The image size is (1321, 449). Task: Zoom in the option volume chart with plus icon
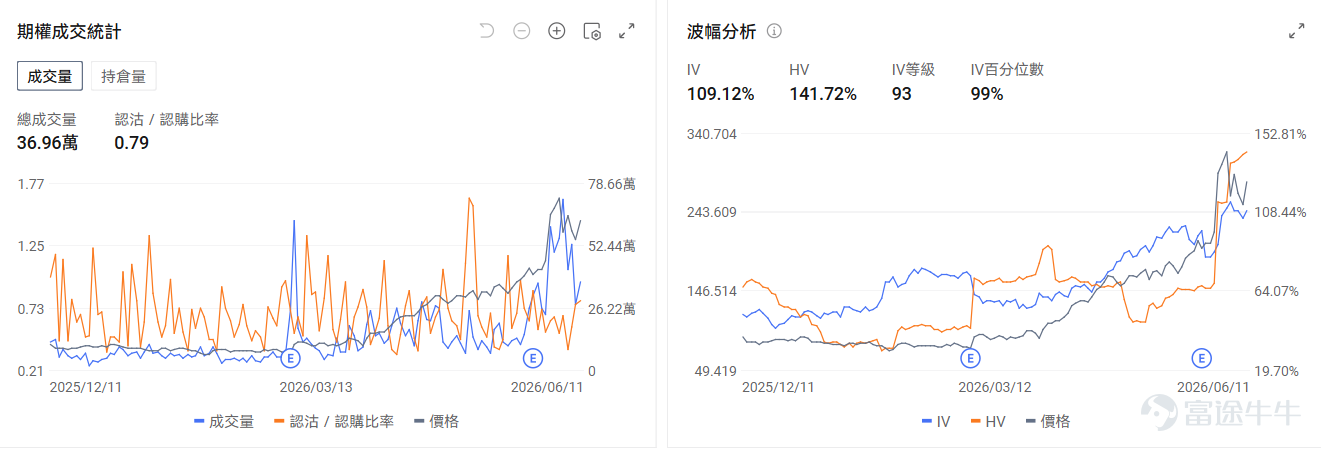click(557, 31)
